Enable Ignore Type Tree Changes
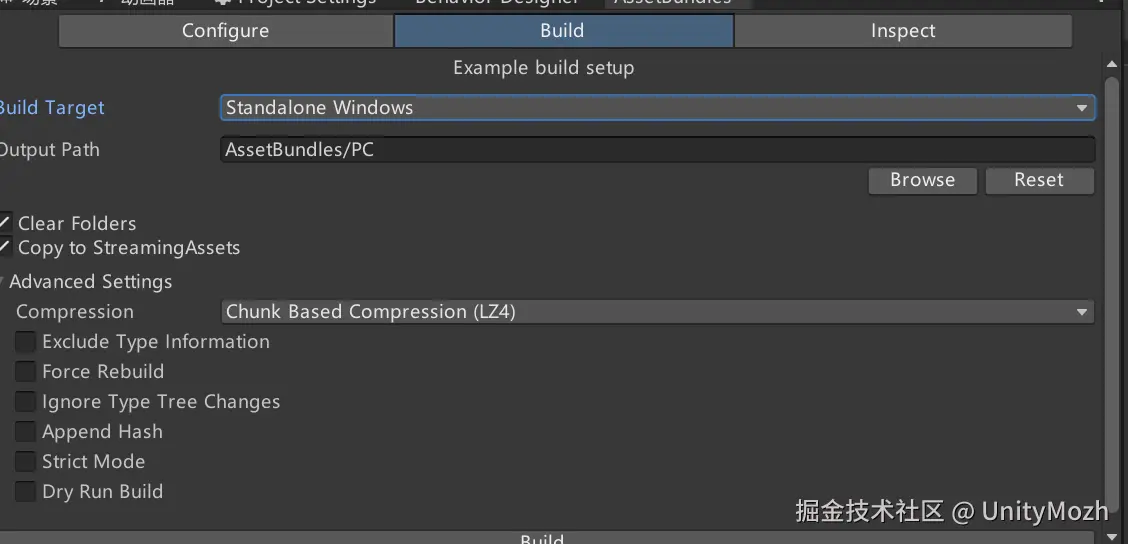The height and width of the screenshot is (544, 1128). click(x=25, y=402)
